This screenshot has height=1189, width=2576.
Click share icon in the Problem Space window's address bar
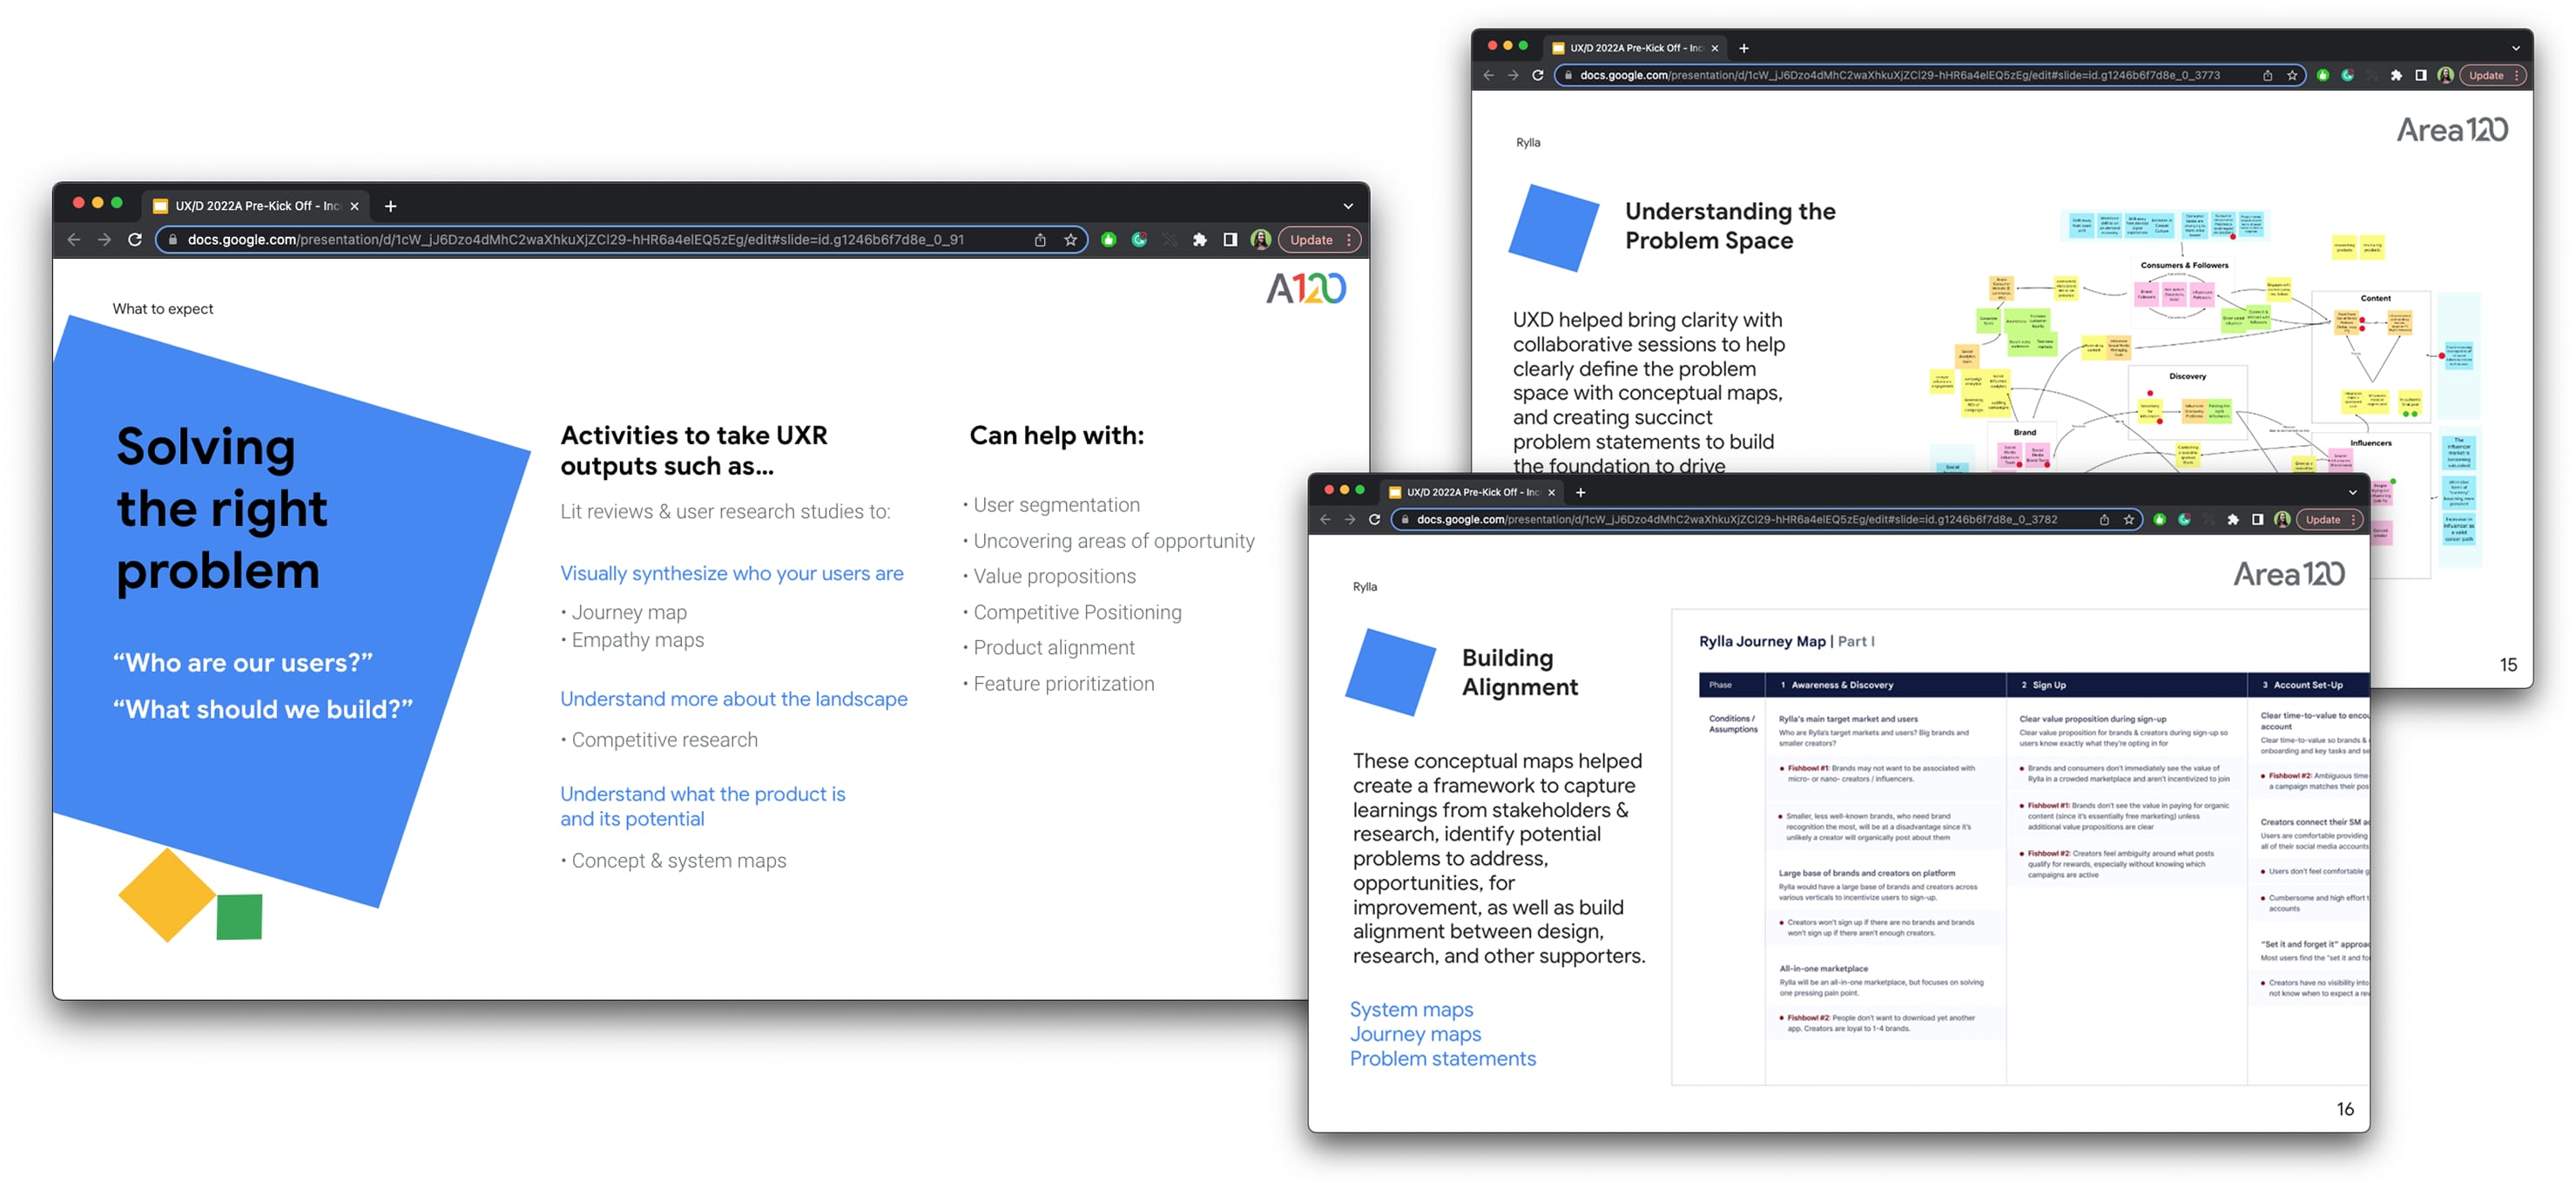tap(2267, 75)
